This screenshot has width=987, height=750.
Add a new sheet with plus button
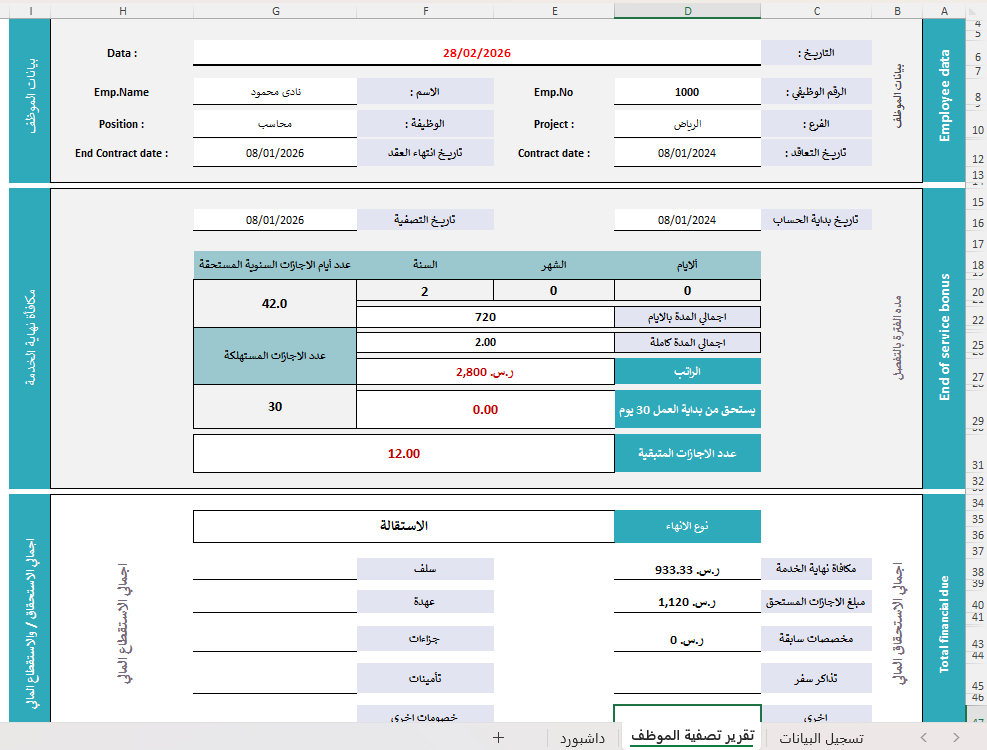tap(498, 738)
